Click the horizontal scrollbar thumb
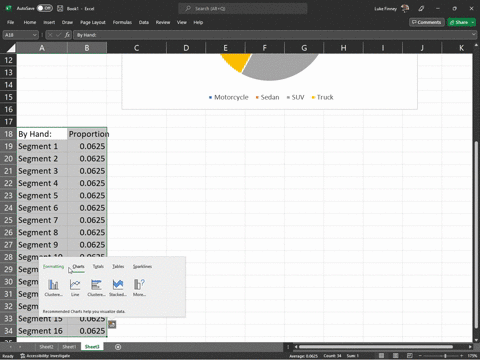 click(375, 347)
